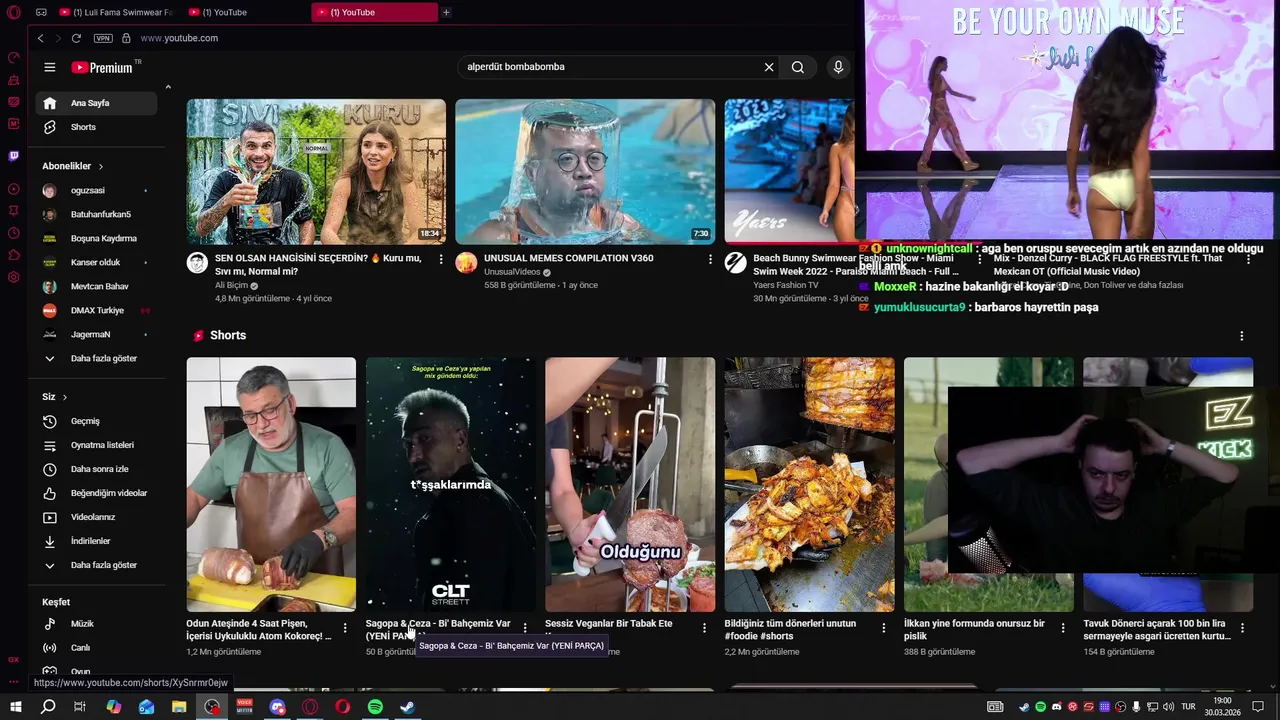Select the active highlighted YouTube tab
The height and width of the screenshot is (720, 1280).
[374, 12]
